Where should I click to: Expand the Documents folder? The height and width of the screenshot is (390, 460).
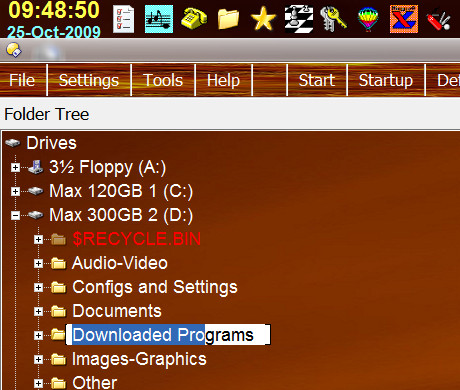(x=38, y=311)
